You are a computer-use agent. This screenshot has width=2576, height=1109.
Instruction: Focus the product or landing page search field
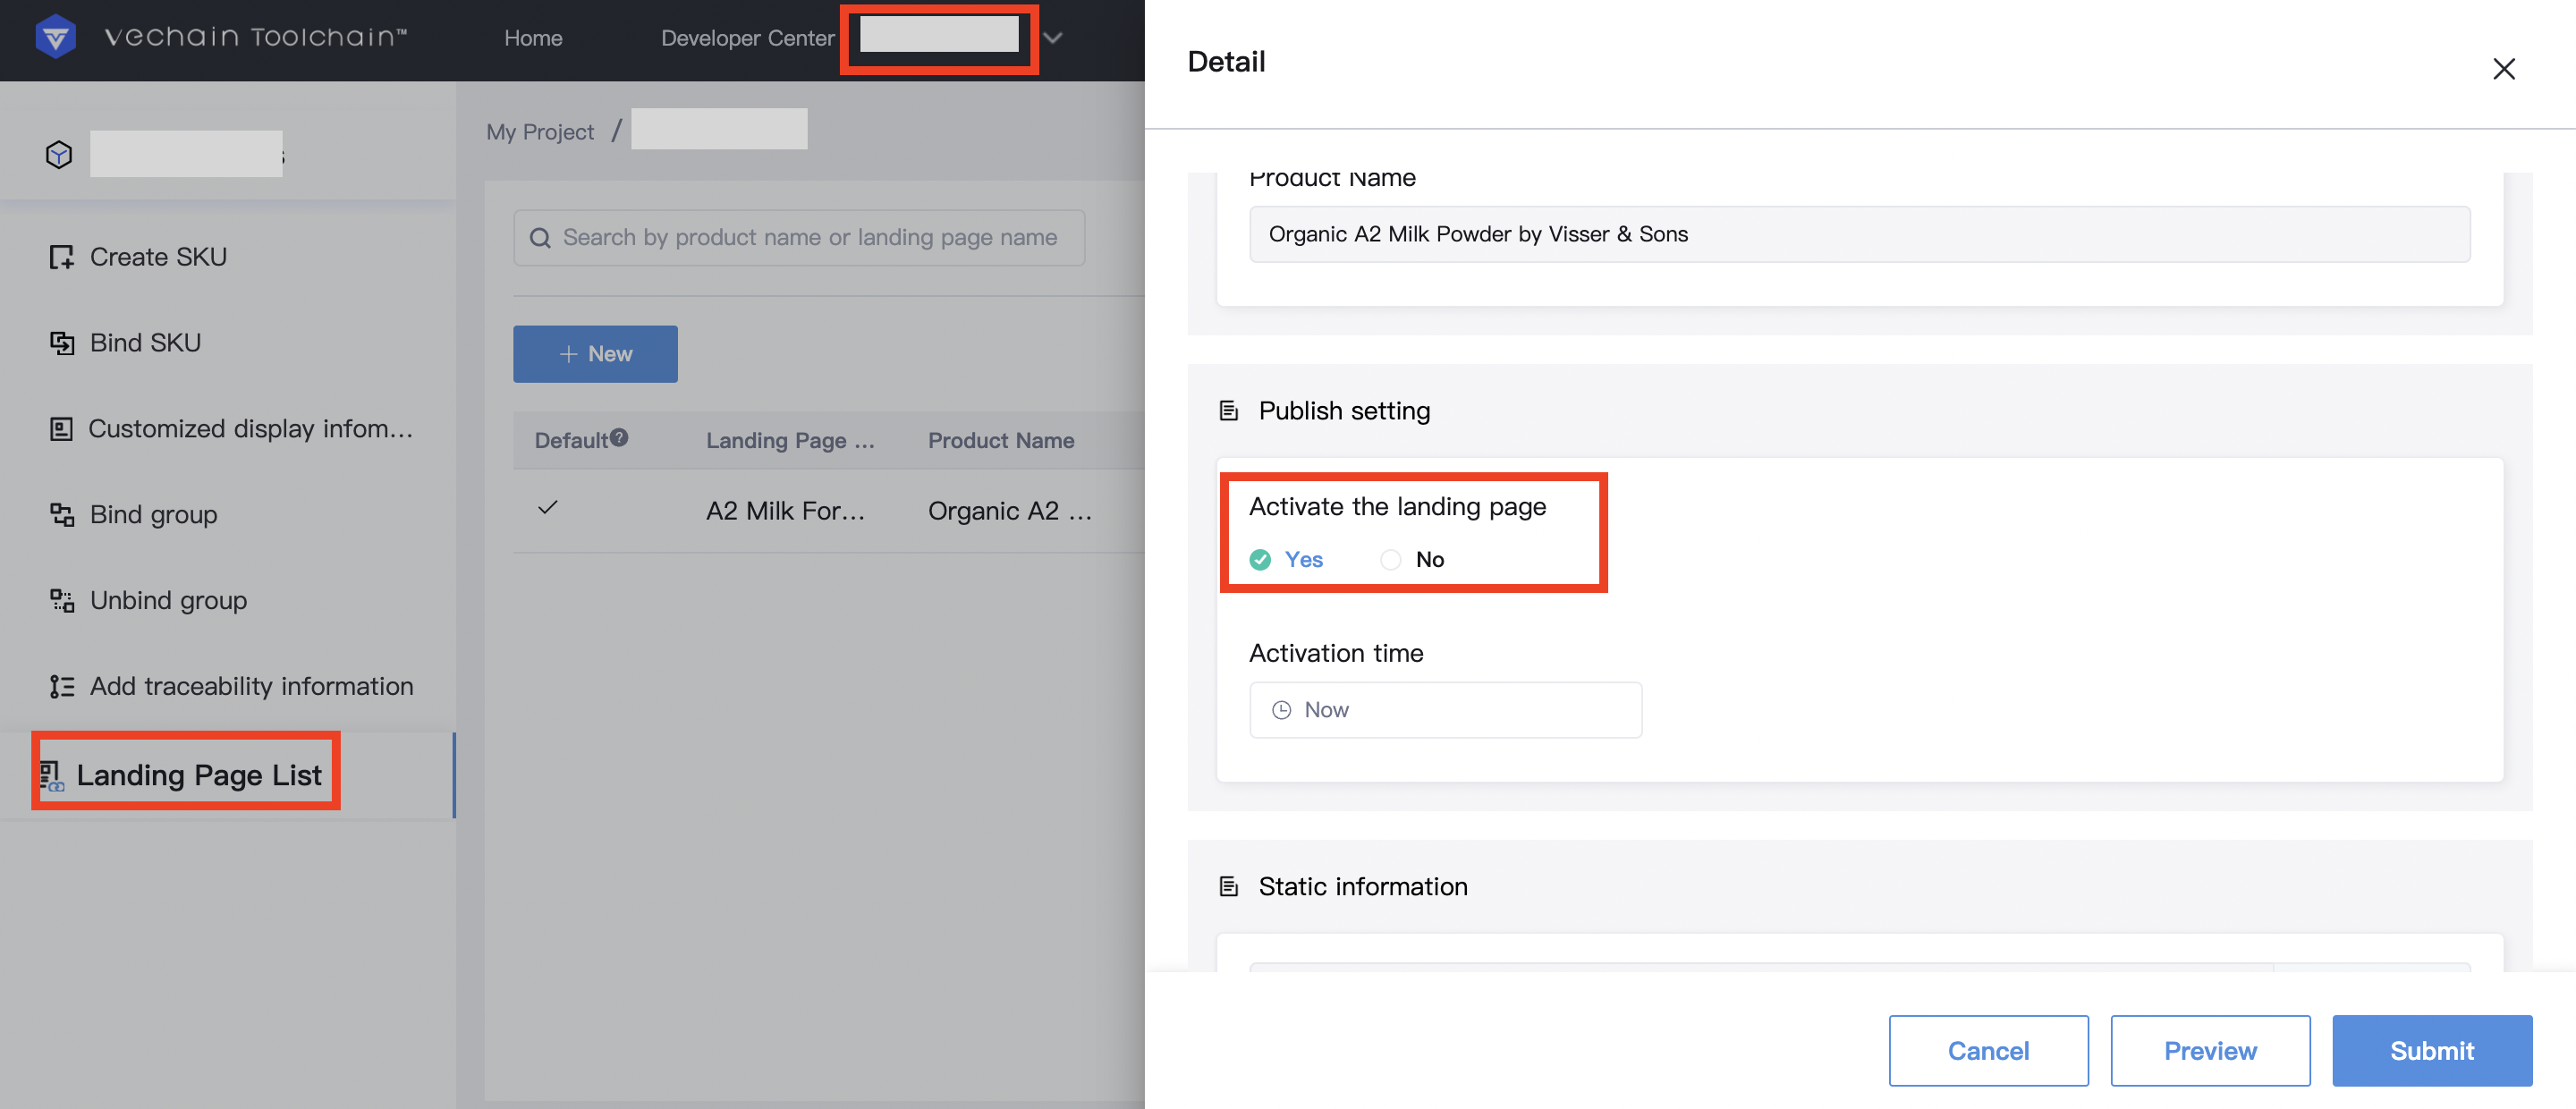pos(799,238)
